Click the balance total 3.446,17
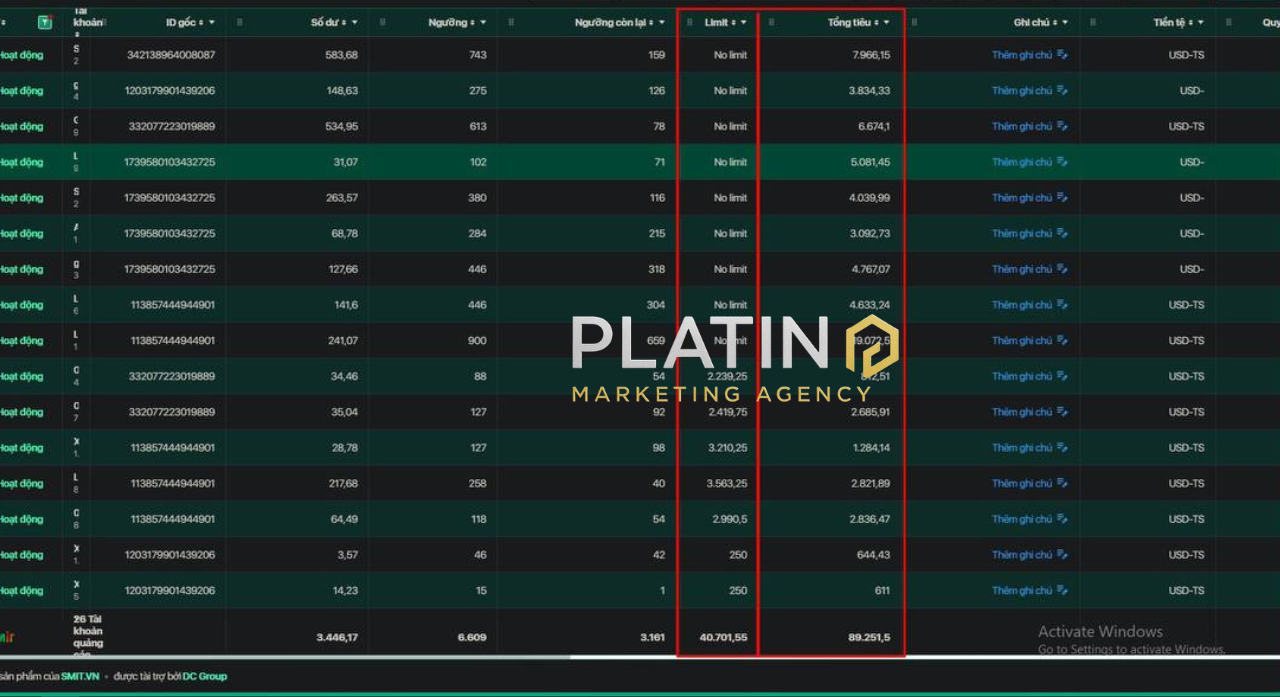Screen dimensions: 1280x697 pos(337,637)
